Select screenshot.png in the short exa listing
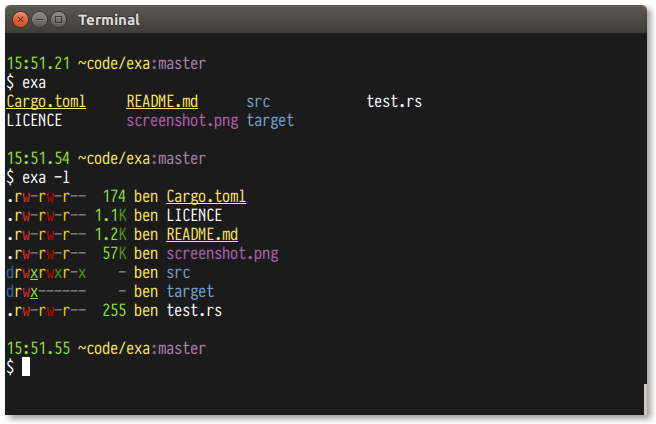This screenshot has width=656, height=424. pyautogui.click(x=182, y=120)
